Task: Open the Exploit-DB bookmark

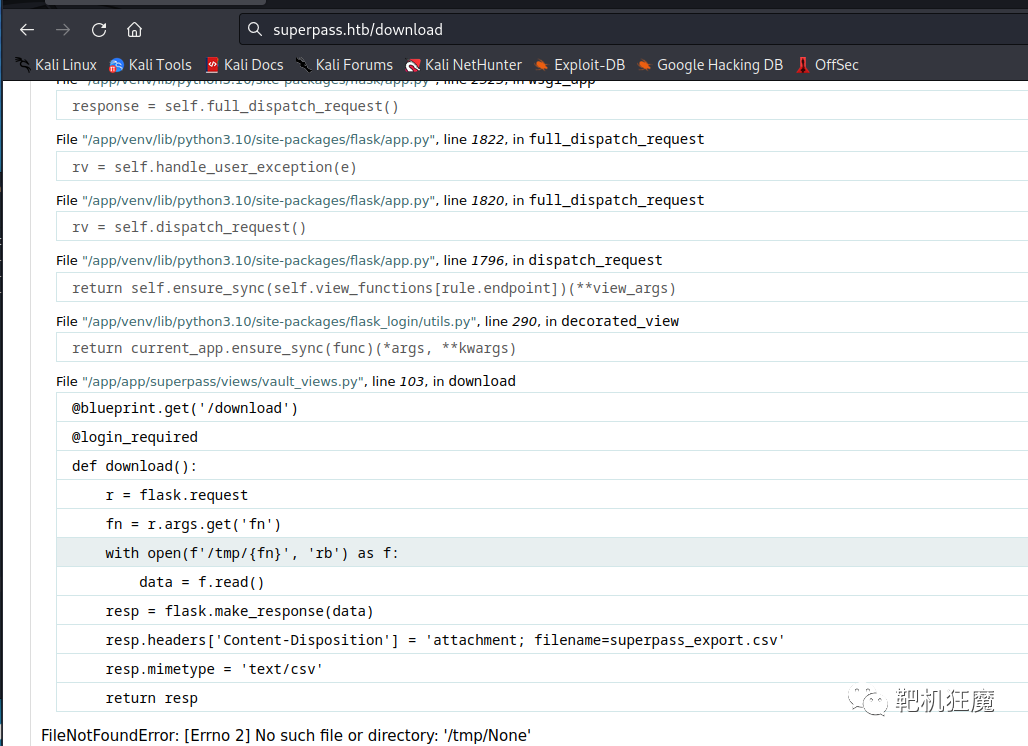Action: pos(580,65)
